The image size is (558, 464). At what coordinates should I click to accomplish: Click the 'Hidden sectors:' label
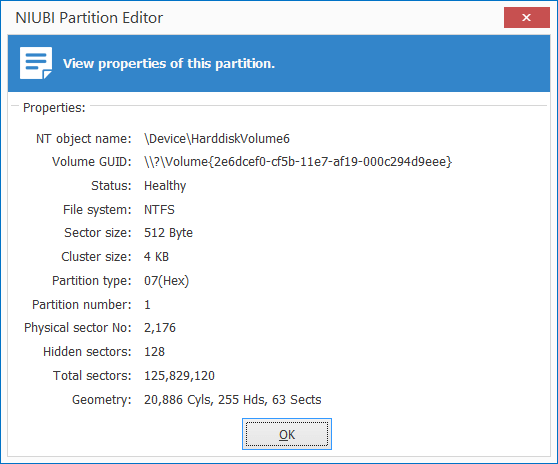click(87, 352)
